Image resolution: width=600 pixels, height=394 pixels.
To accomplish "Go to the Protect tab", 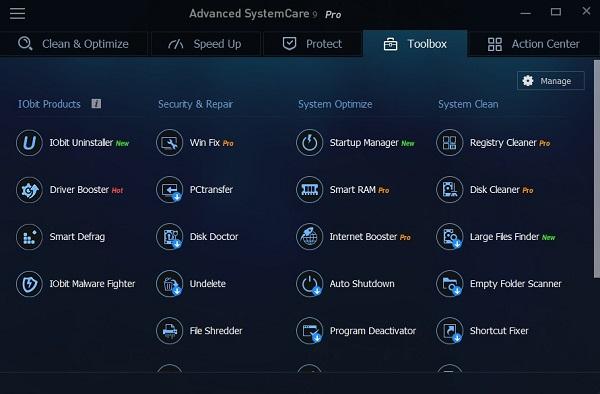I will (x=312, y=44).
